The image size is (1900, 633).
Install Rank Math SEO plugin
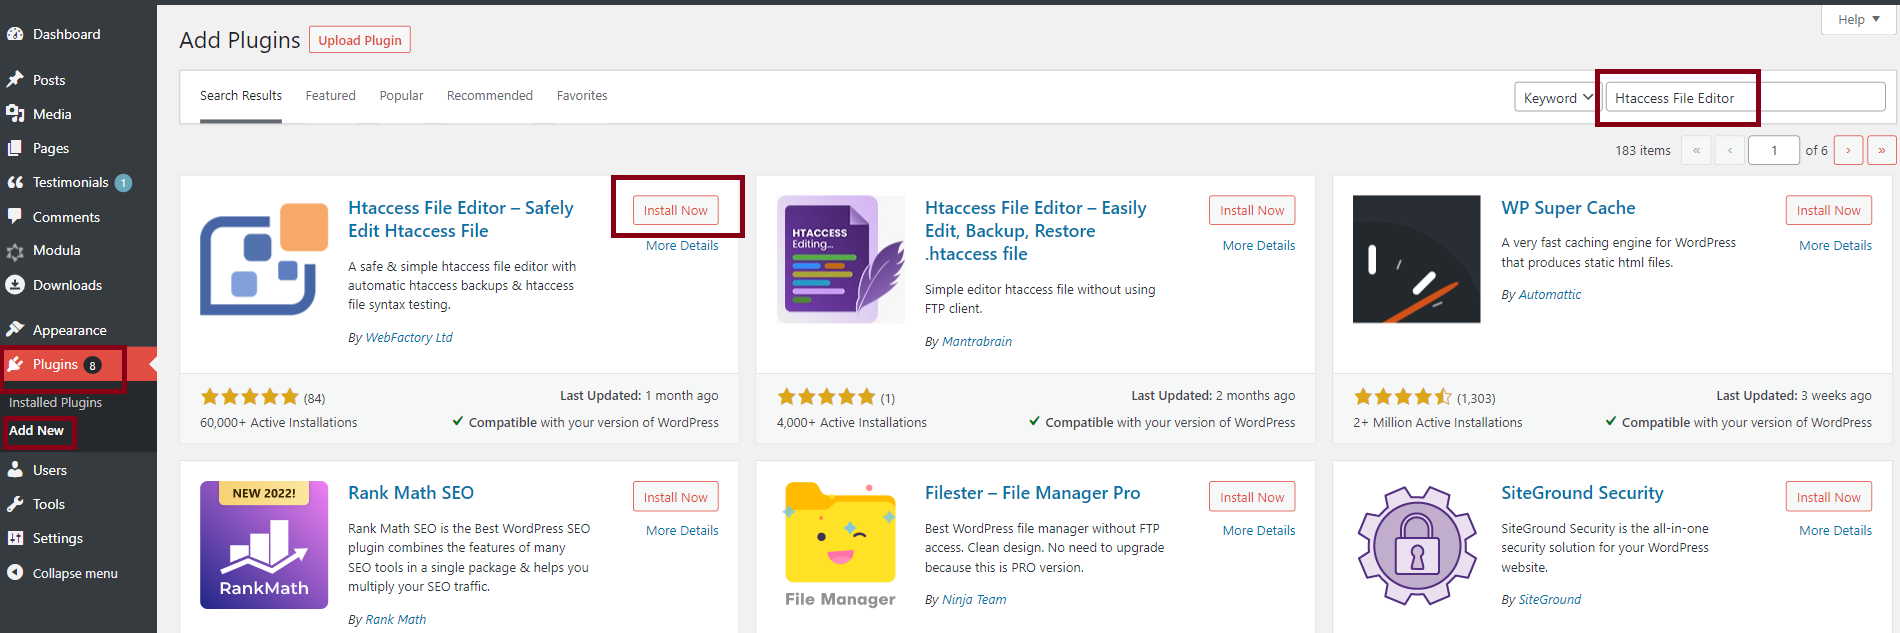(x=676, y=497)
